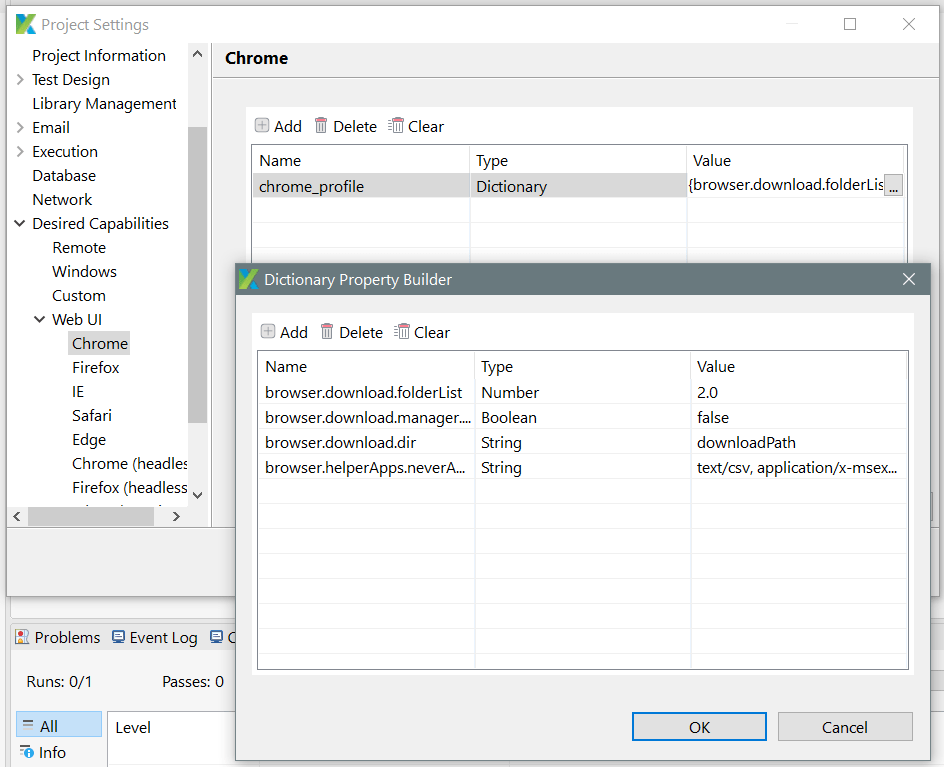Screen dimensions: 944x767
Task: Clear the Chrome capabilities table
Action: 415,126
